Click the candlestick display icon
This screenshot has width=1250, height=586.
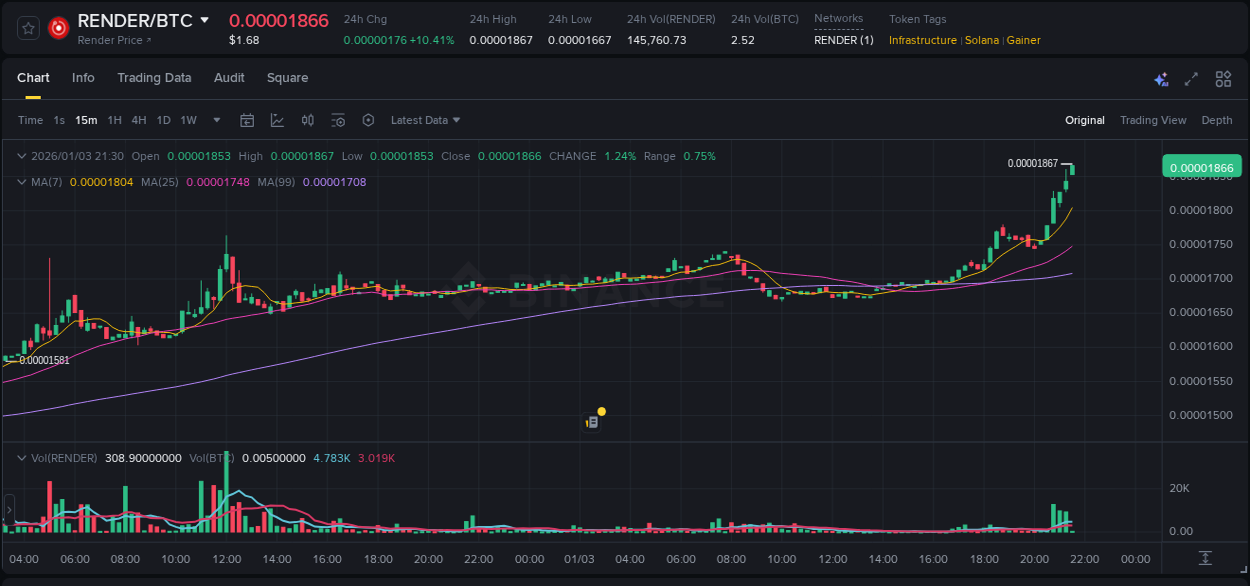tap(308, 119)
